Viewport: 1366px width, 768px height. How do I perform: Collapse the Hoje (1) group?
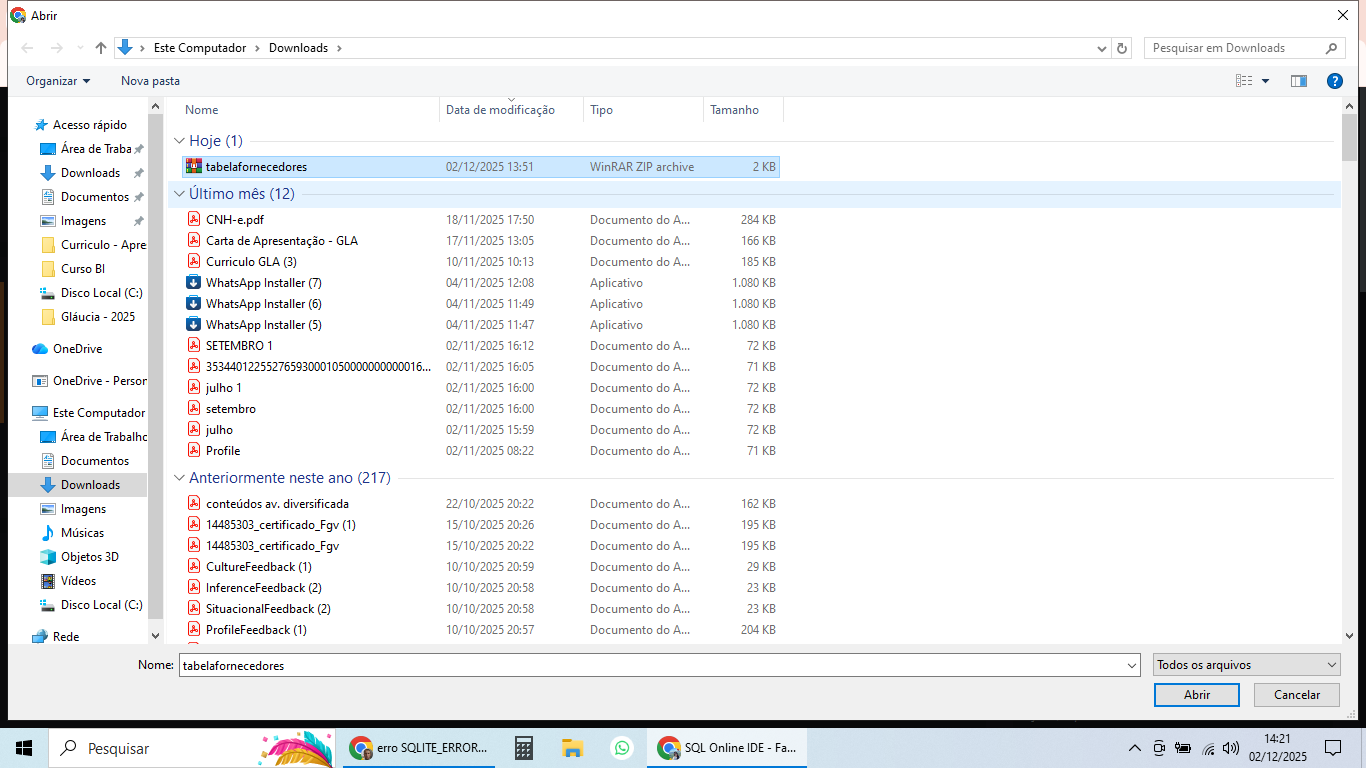point(179,141)
